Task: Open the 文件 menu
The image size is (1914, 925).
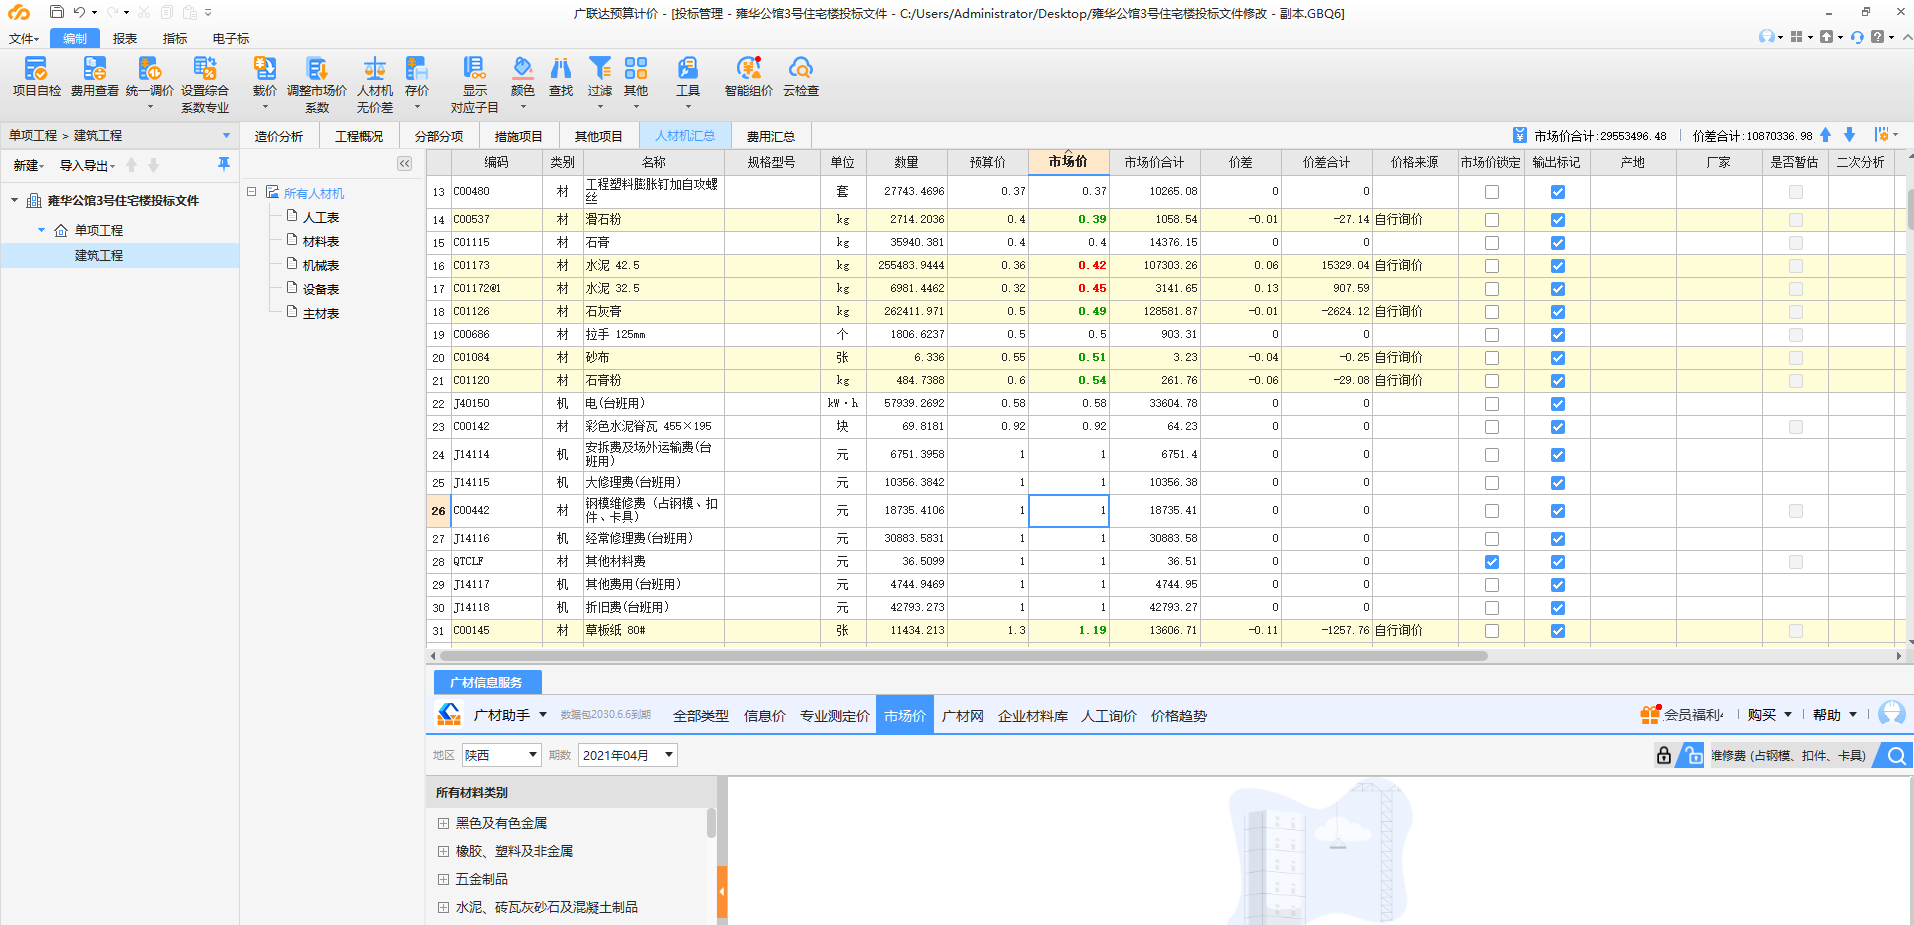Action: pyautogui.click(x=24, y=38)
